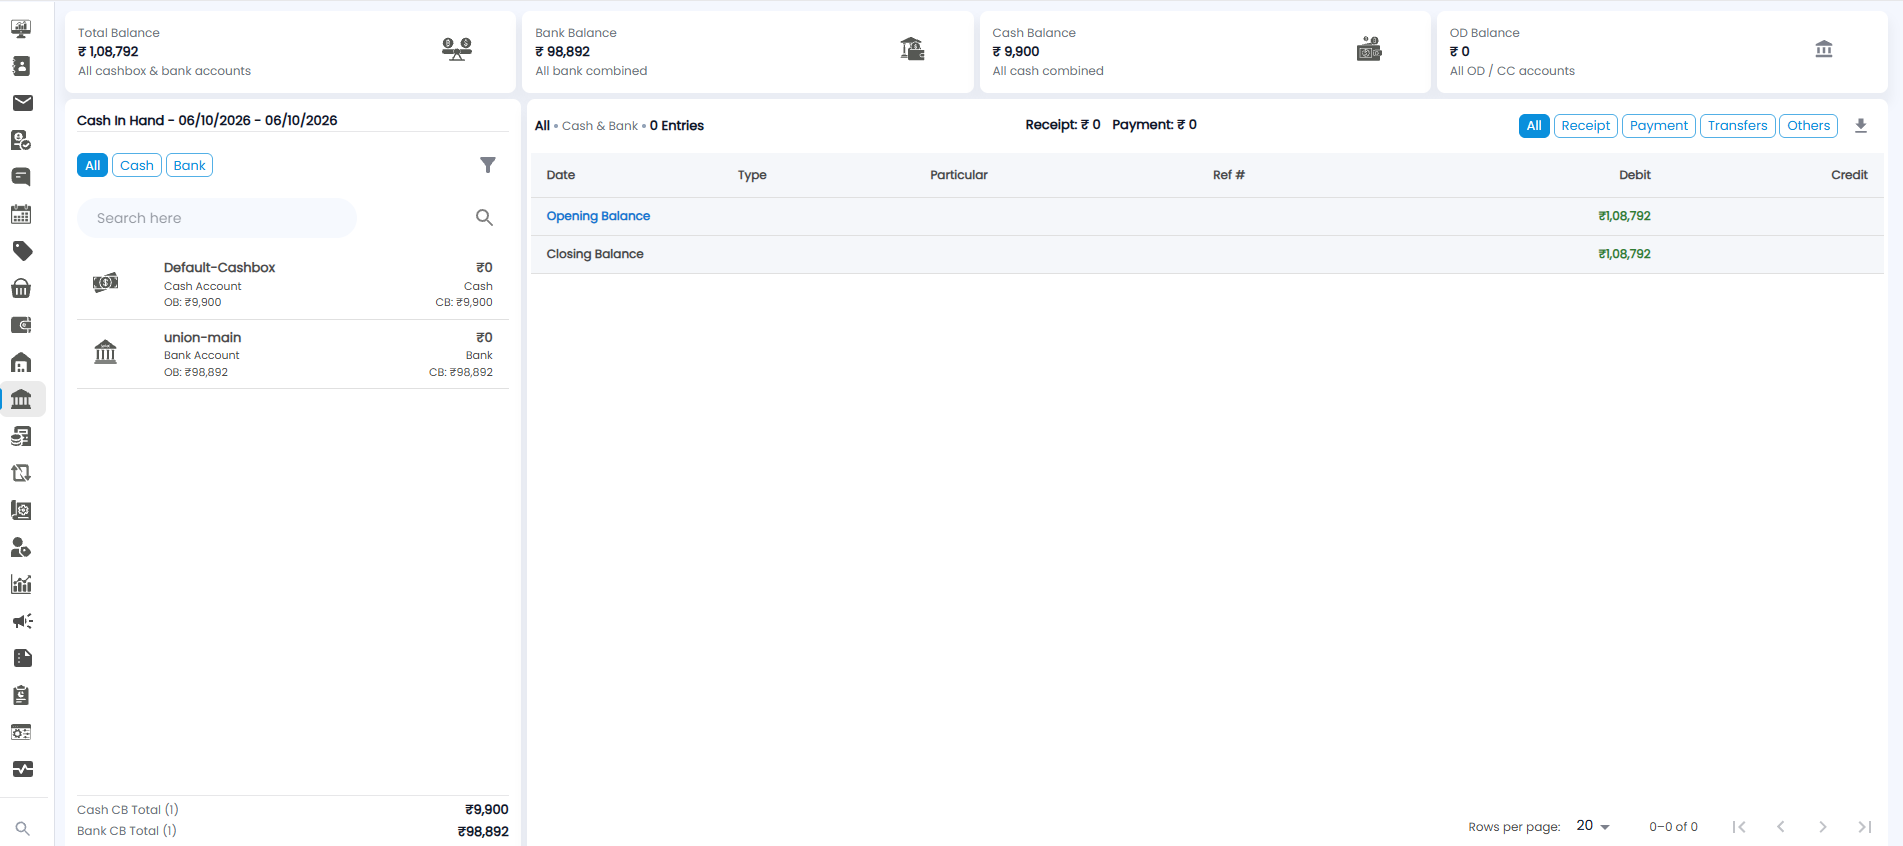Select the Default-Cashbox account

coord(293,284)
